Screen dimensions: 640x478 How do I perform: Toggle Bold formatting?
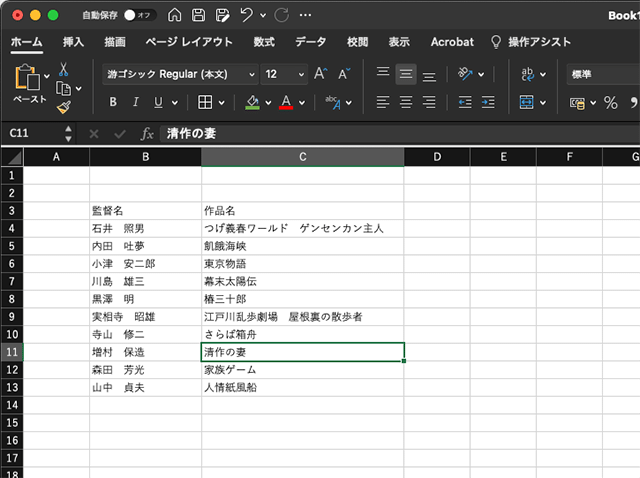[112, 102]
